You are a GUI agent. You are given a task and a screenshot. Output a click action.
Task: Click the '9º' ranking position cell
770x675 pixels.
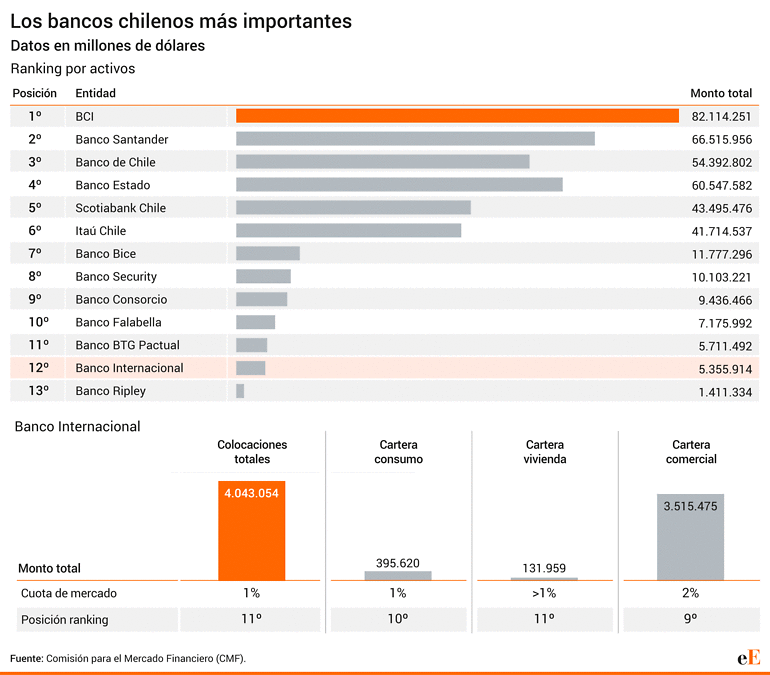[x=690, y=619]
